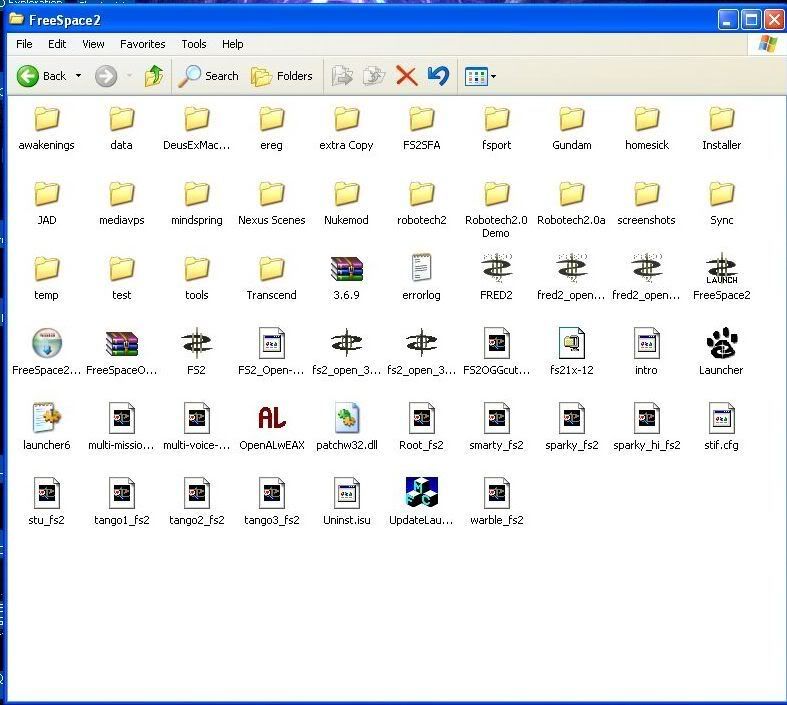787x705 pixels.
Task: Select the 3.6.9 WinRAR archive
Action: pyautogui.click(x=346, y=278)
